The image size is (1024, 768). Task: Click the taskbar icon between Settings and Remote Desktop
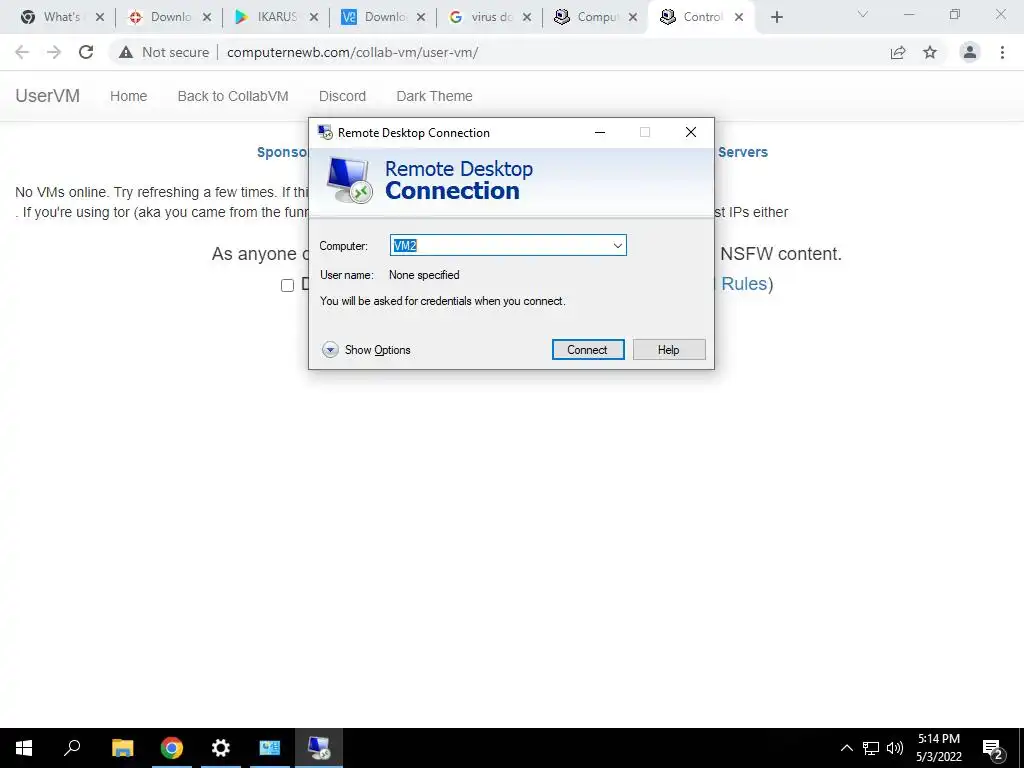(270, 748)
